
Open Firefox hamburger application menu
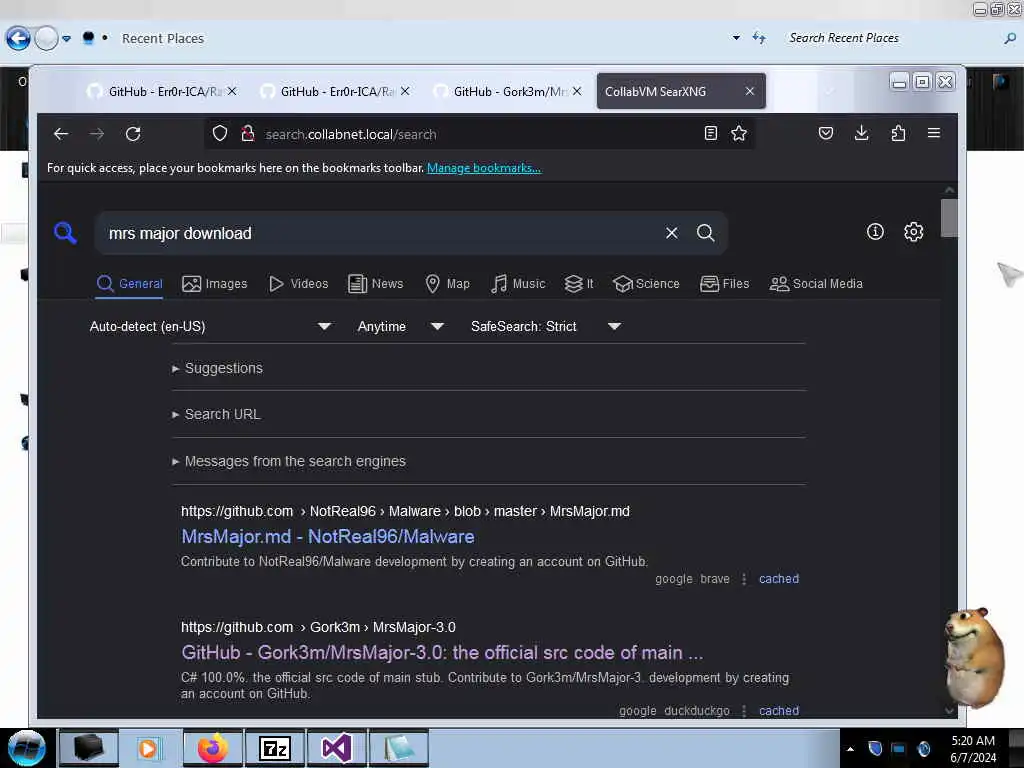tap(934, 133)
